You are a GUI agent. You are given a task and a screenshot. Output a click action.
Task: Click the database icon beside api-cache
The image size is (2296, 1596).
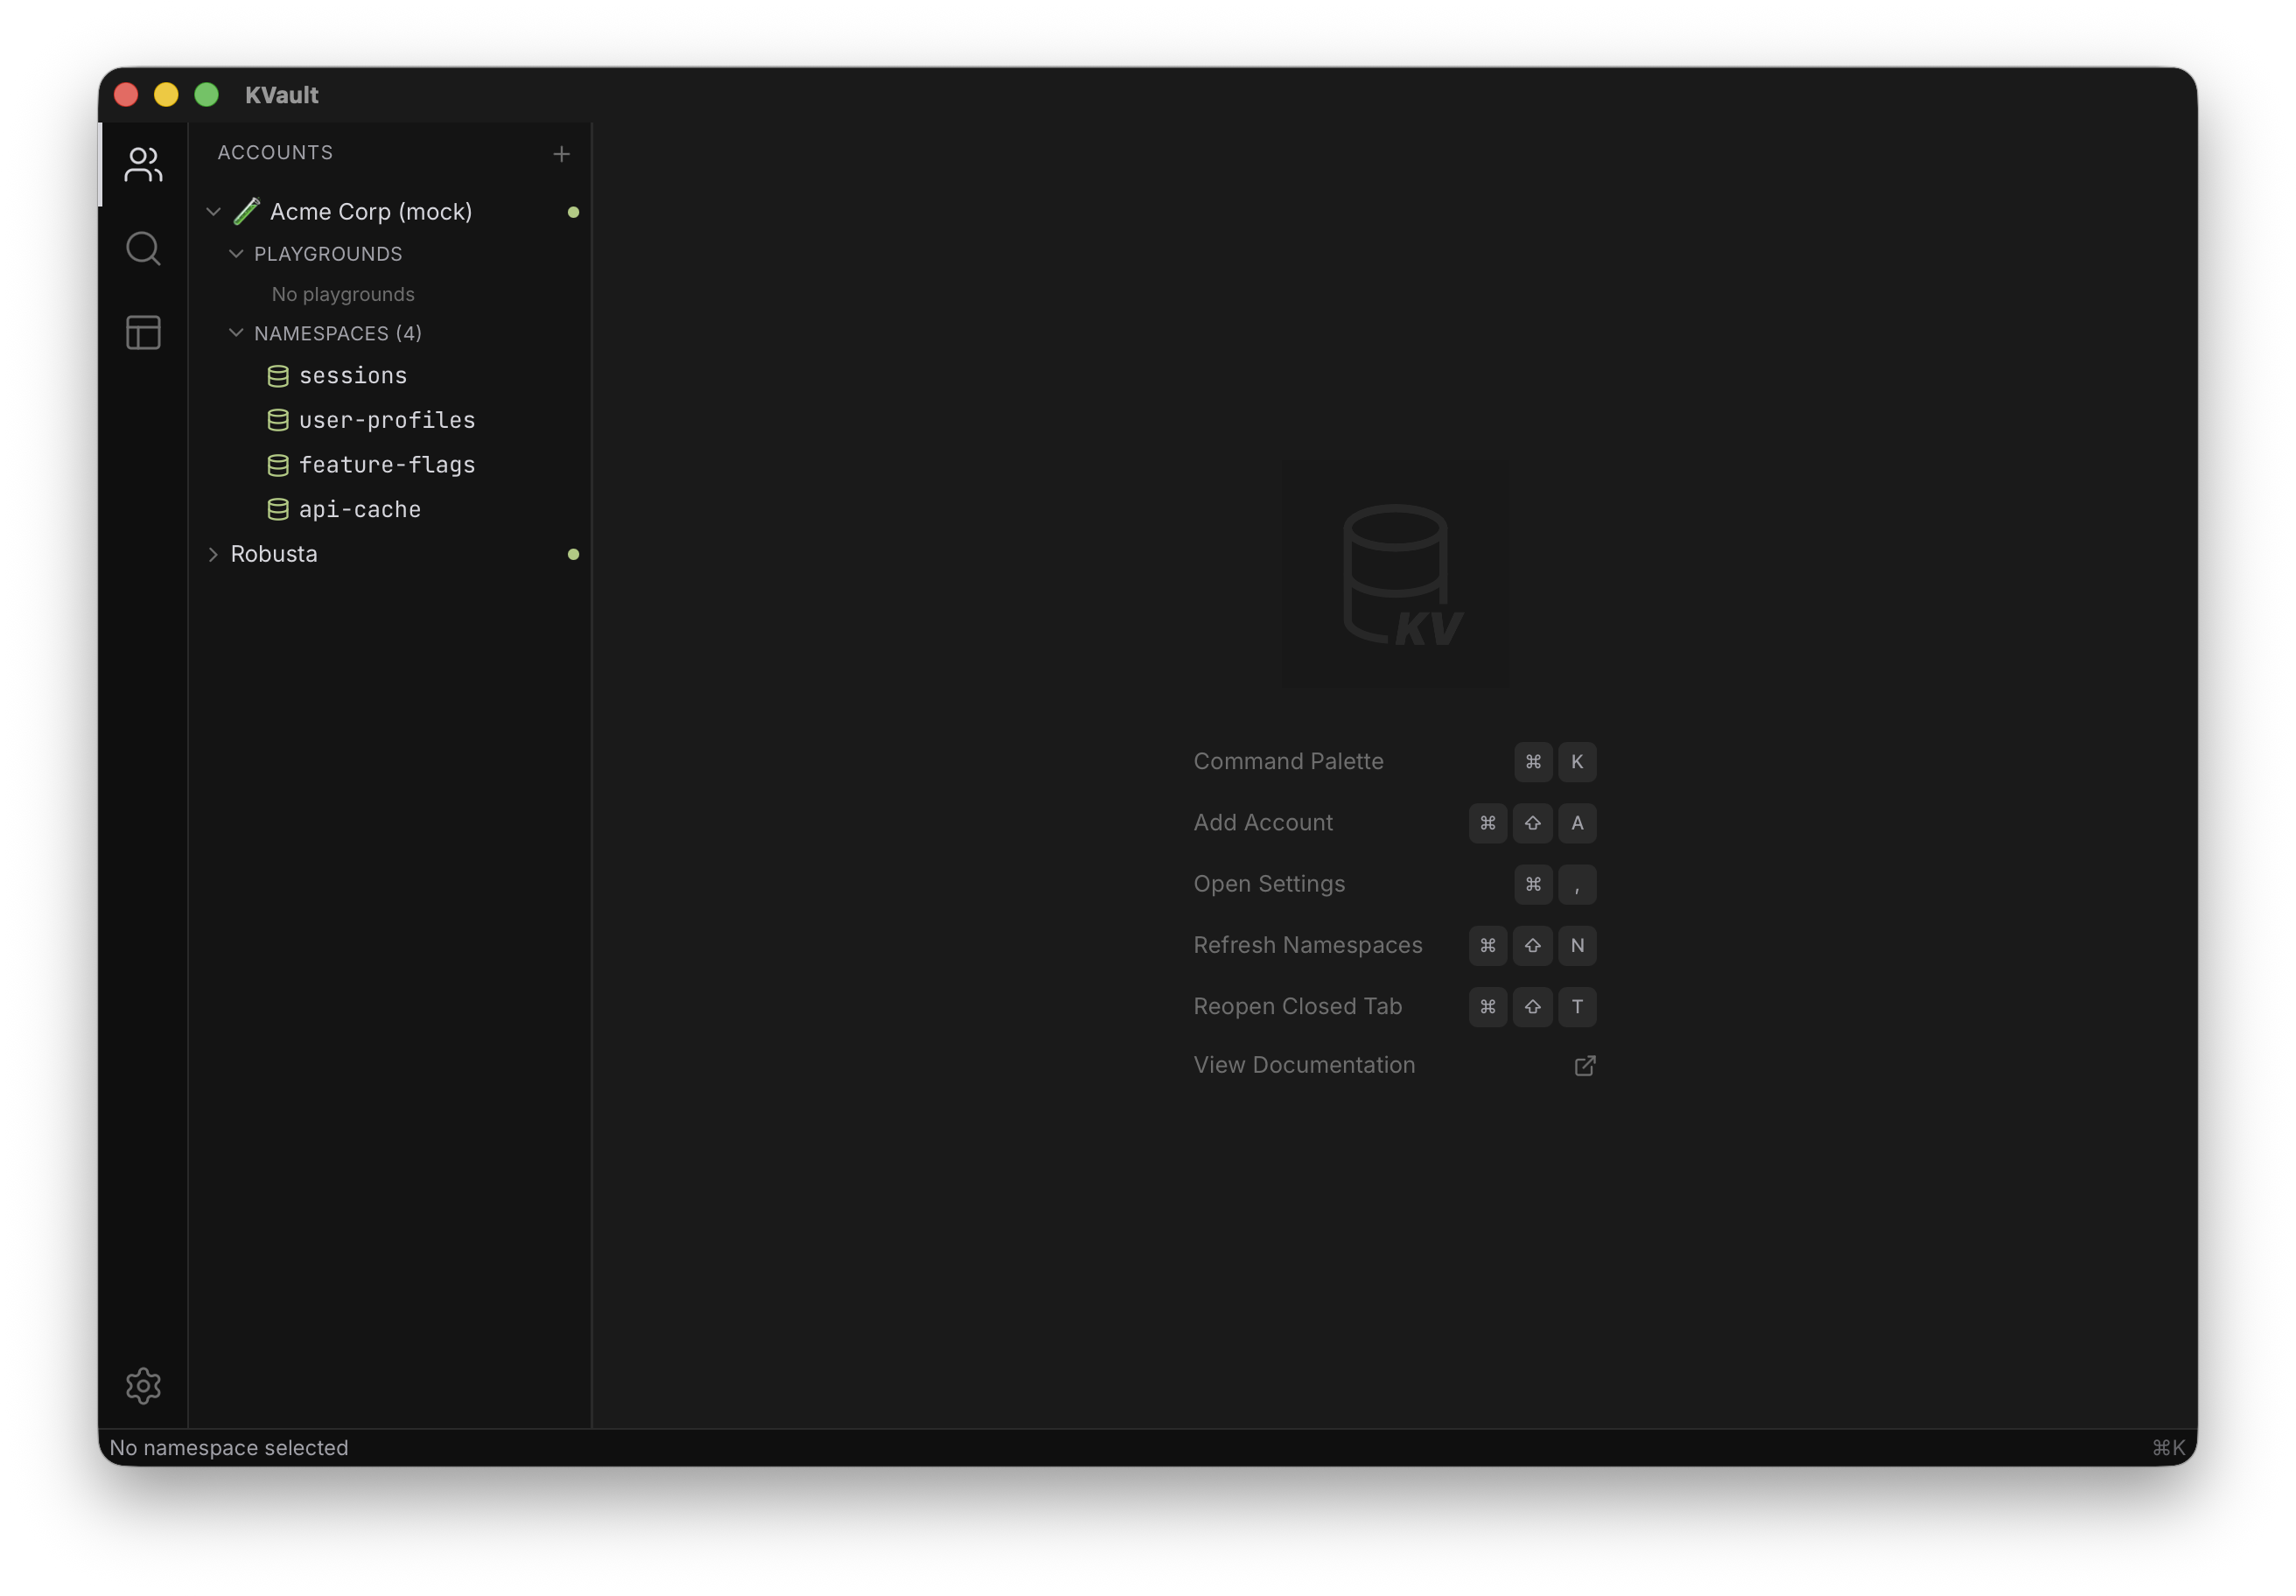277,510
